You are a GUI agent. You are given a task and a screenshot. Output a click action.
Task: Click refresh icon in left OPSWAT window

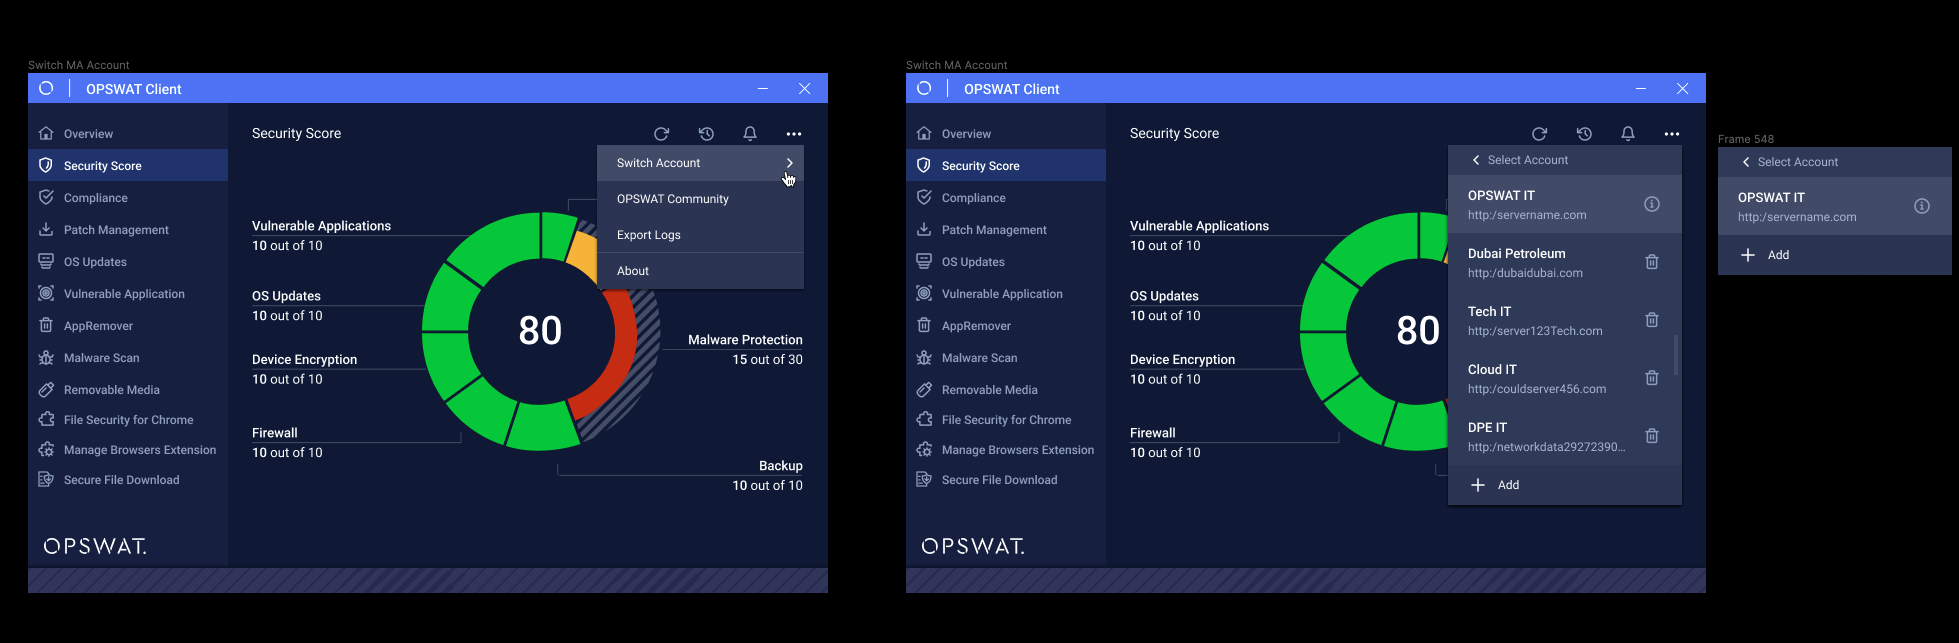tap(661, 134)
